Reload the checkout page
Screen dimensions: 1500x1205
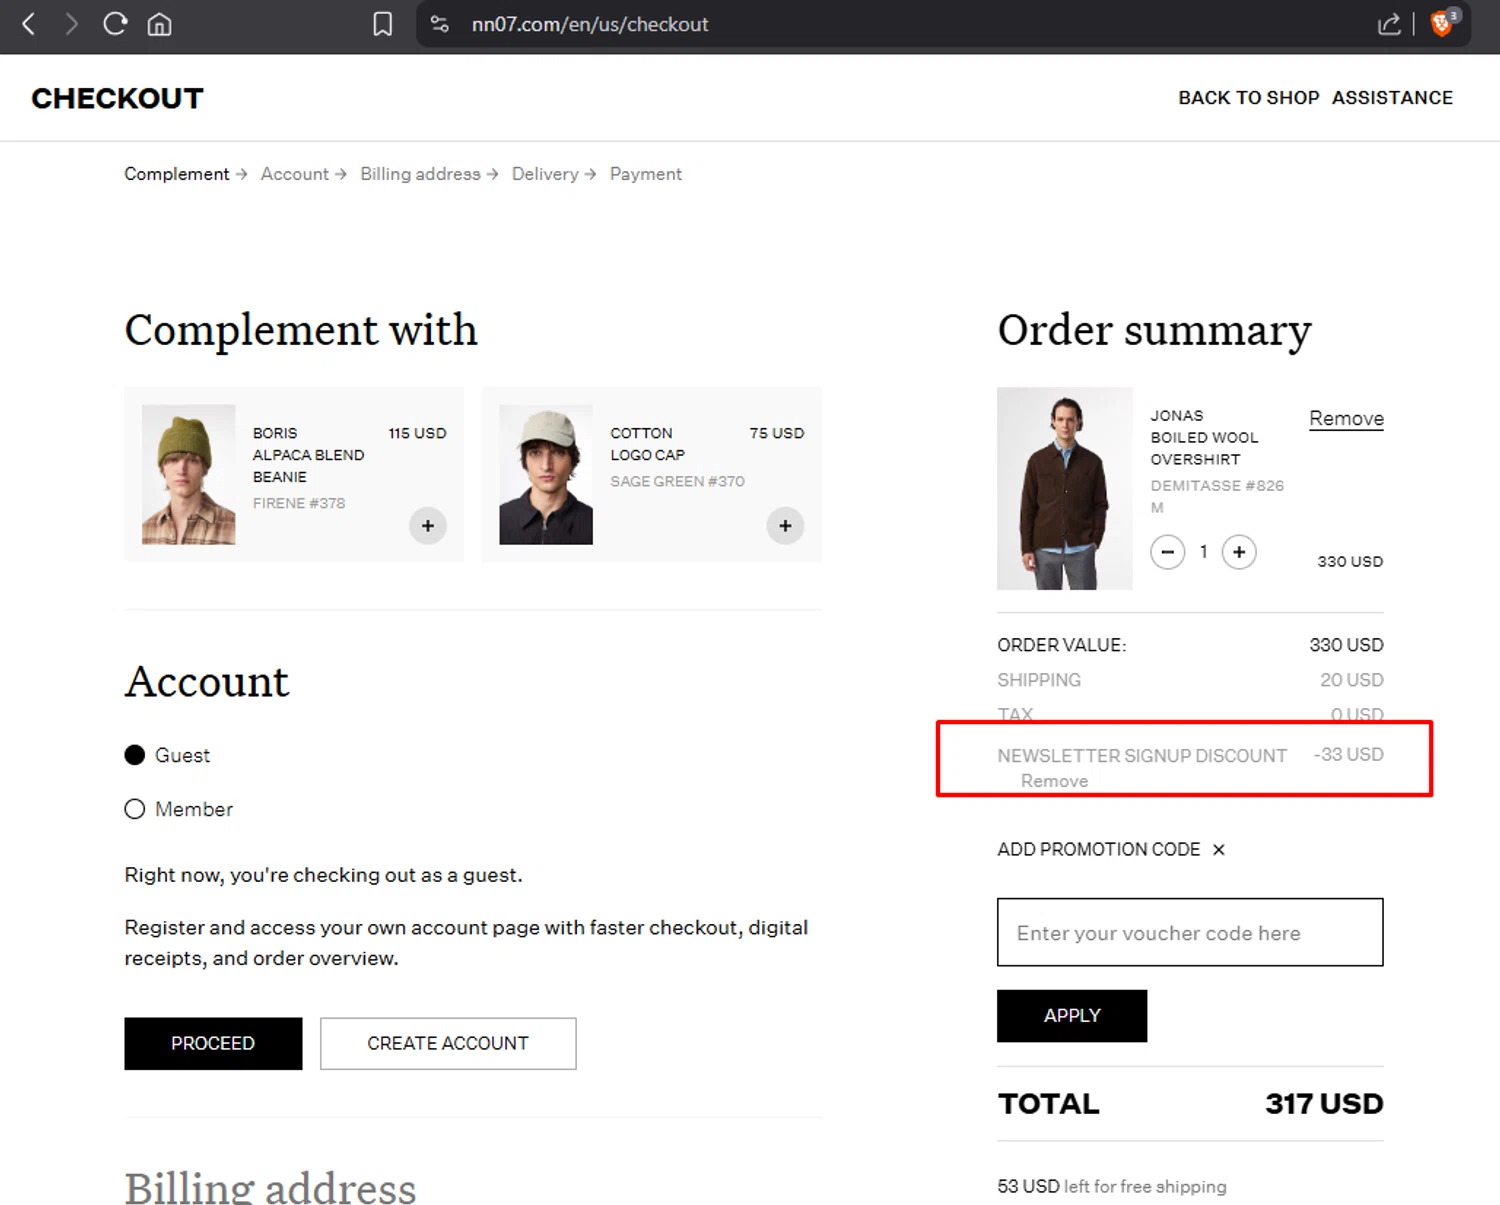(115, 24)
